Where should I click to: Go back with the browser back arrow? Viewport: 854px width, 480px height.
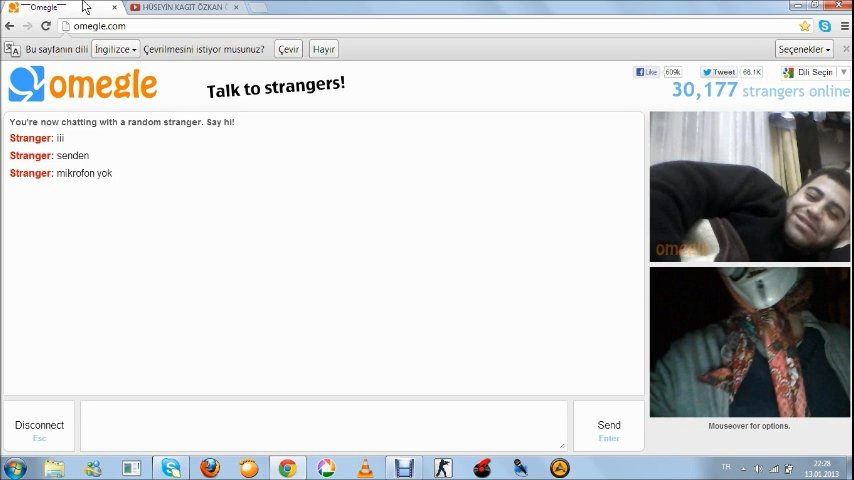click(x=9, y=26)
